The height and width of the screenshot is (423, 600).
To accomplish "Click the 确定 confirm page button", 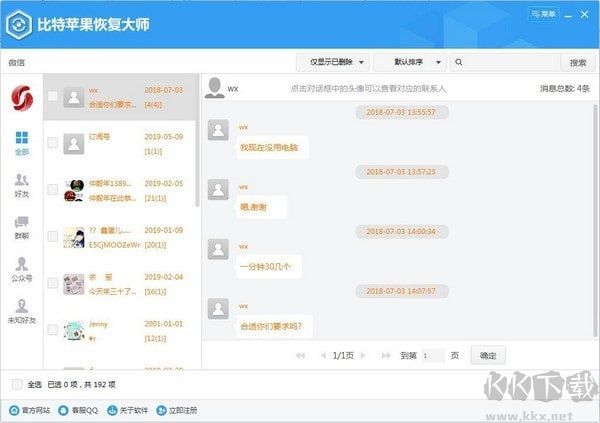I will 488,356.
